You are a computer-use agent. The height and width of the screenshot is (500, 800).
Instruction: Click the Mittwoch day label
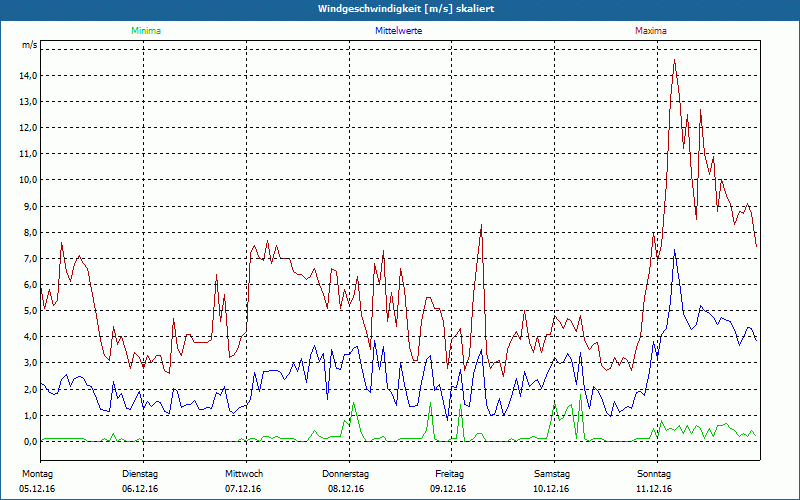coord(244,474)
